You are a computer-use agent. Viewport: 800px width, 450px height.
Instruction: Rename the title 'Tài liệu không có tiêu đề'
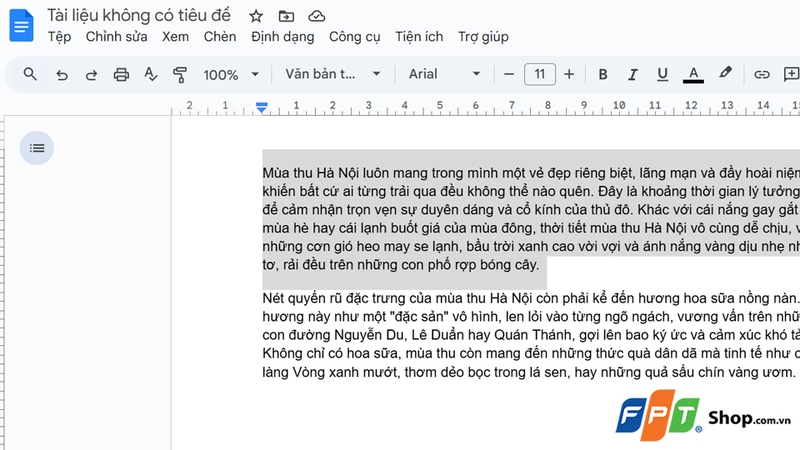[x=139, y=15]
